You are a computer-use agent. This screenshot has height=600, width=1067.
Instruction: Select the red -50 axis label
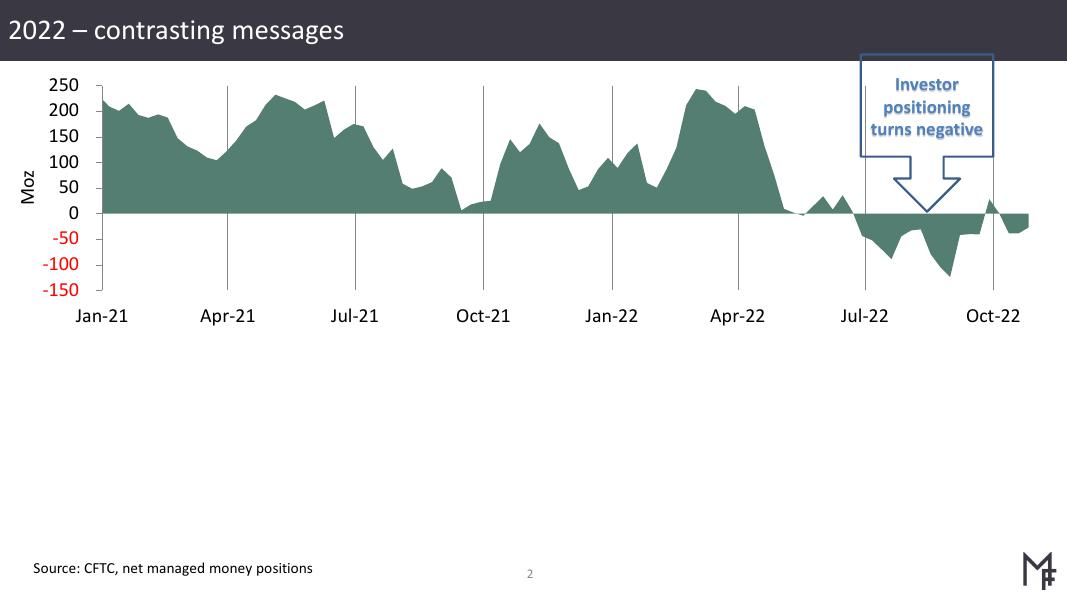(x=64, y=239)
